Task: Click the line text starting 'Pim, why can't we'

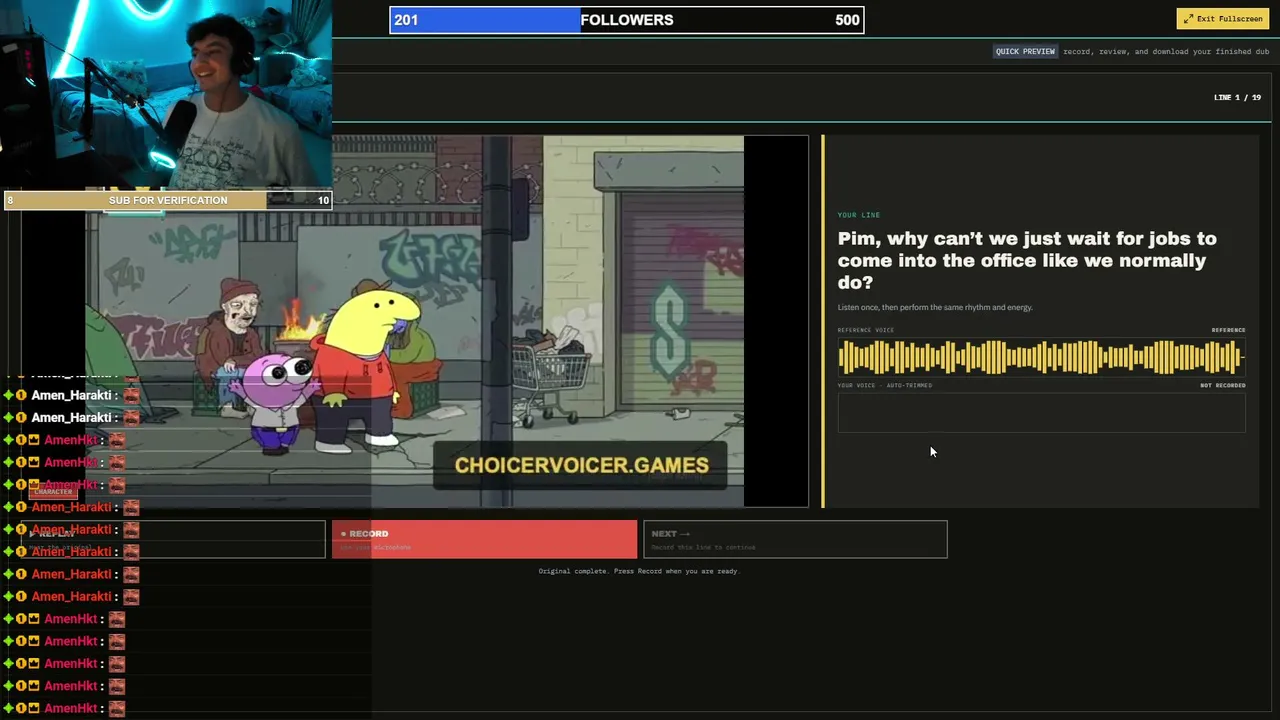Action: click(x=1027, y=260)
